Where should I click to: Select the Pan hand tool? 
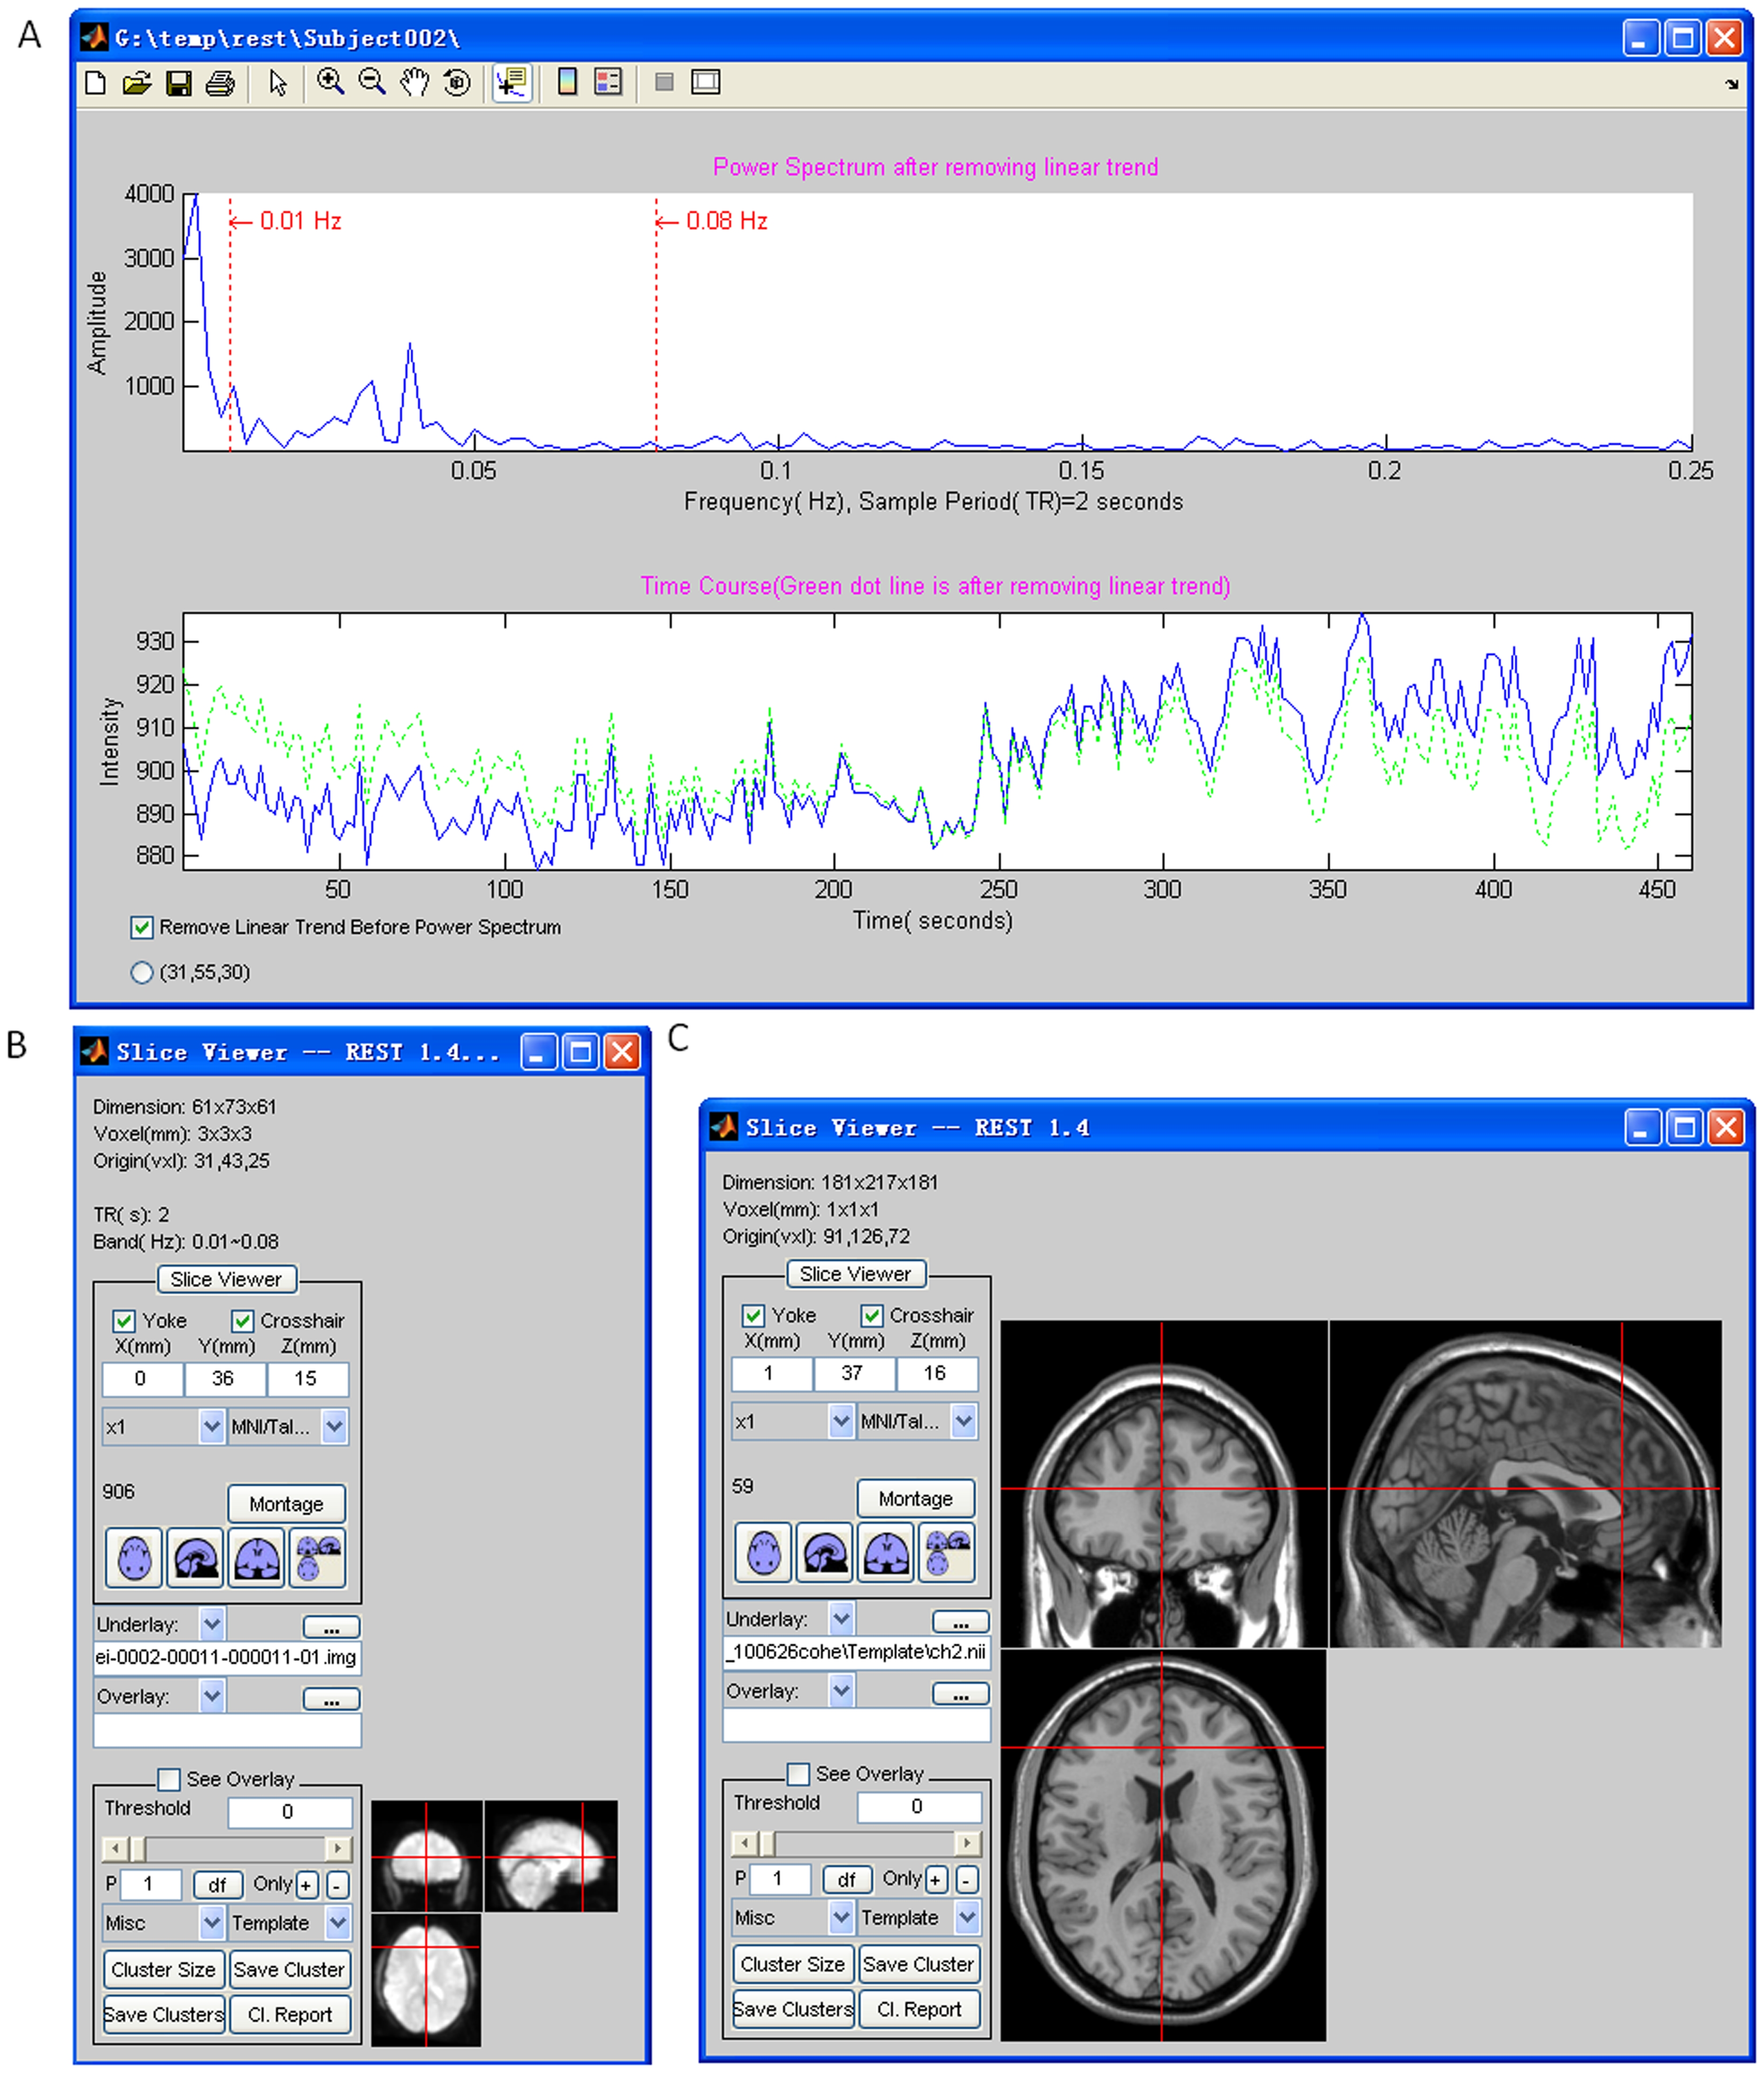click(x=414, y=82)
